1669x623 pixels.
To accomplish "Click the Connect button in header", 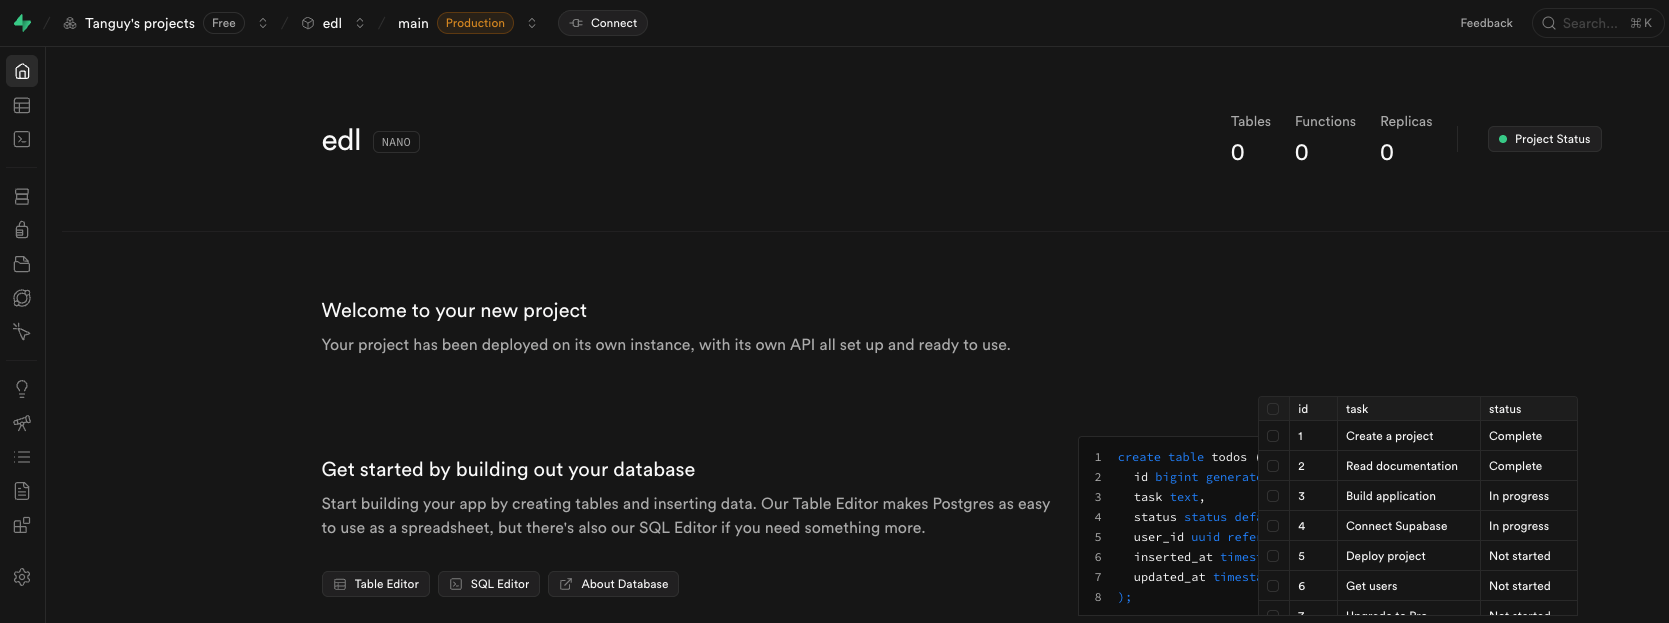I will [603, 23].
